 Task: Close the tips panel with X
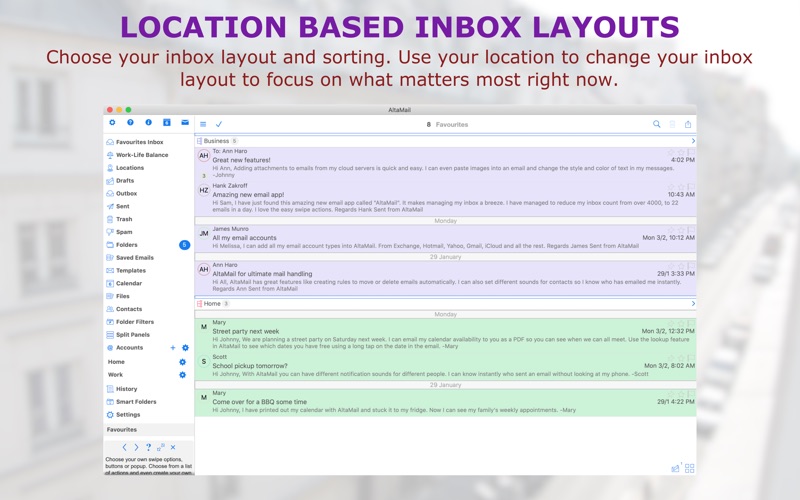click(x=173, y=447)
